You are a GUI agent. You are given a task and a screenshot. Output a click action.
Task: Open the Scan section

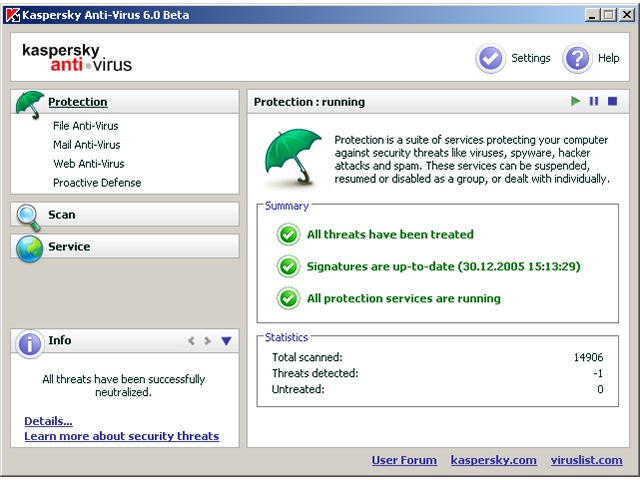62,214
